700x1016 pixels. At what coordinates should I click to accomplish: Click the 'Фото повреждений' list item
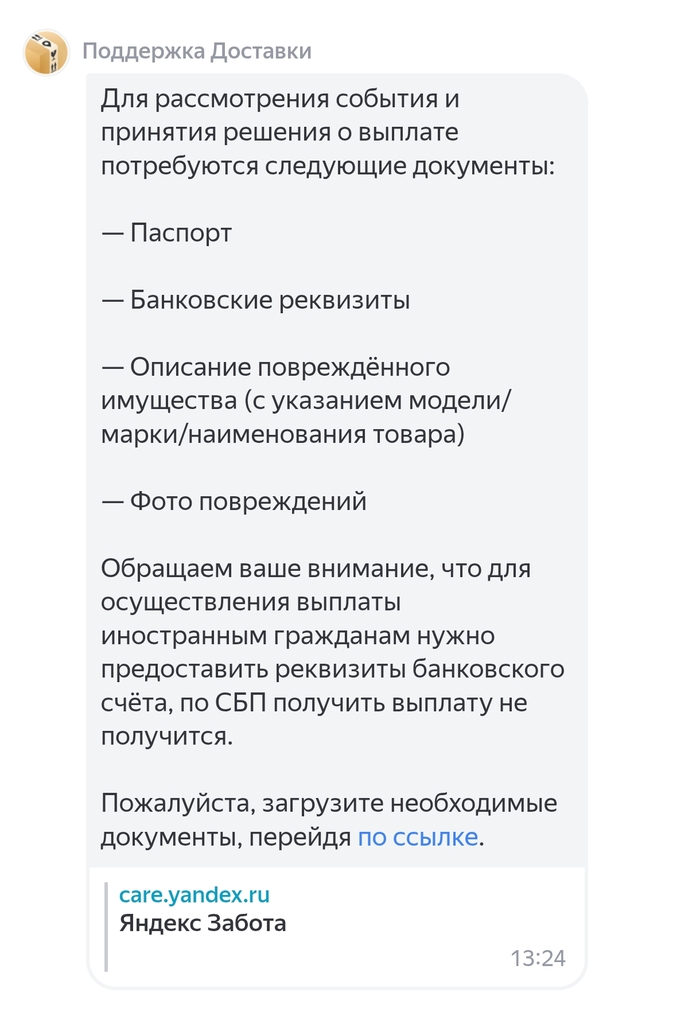click(234, 501)
